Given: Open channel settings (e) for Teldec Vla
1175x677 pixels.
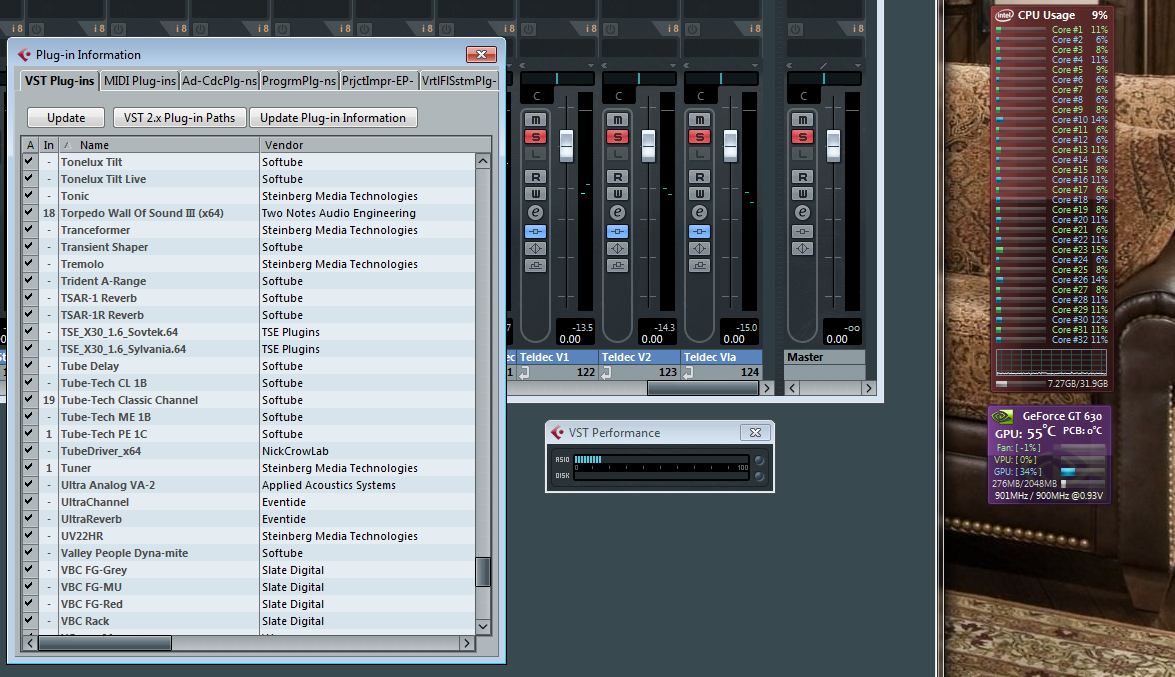Looking at the screenshot, I should tap(699, 213).
